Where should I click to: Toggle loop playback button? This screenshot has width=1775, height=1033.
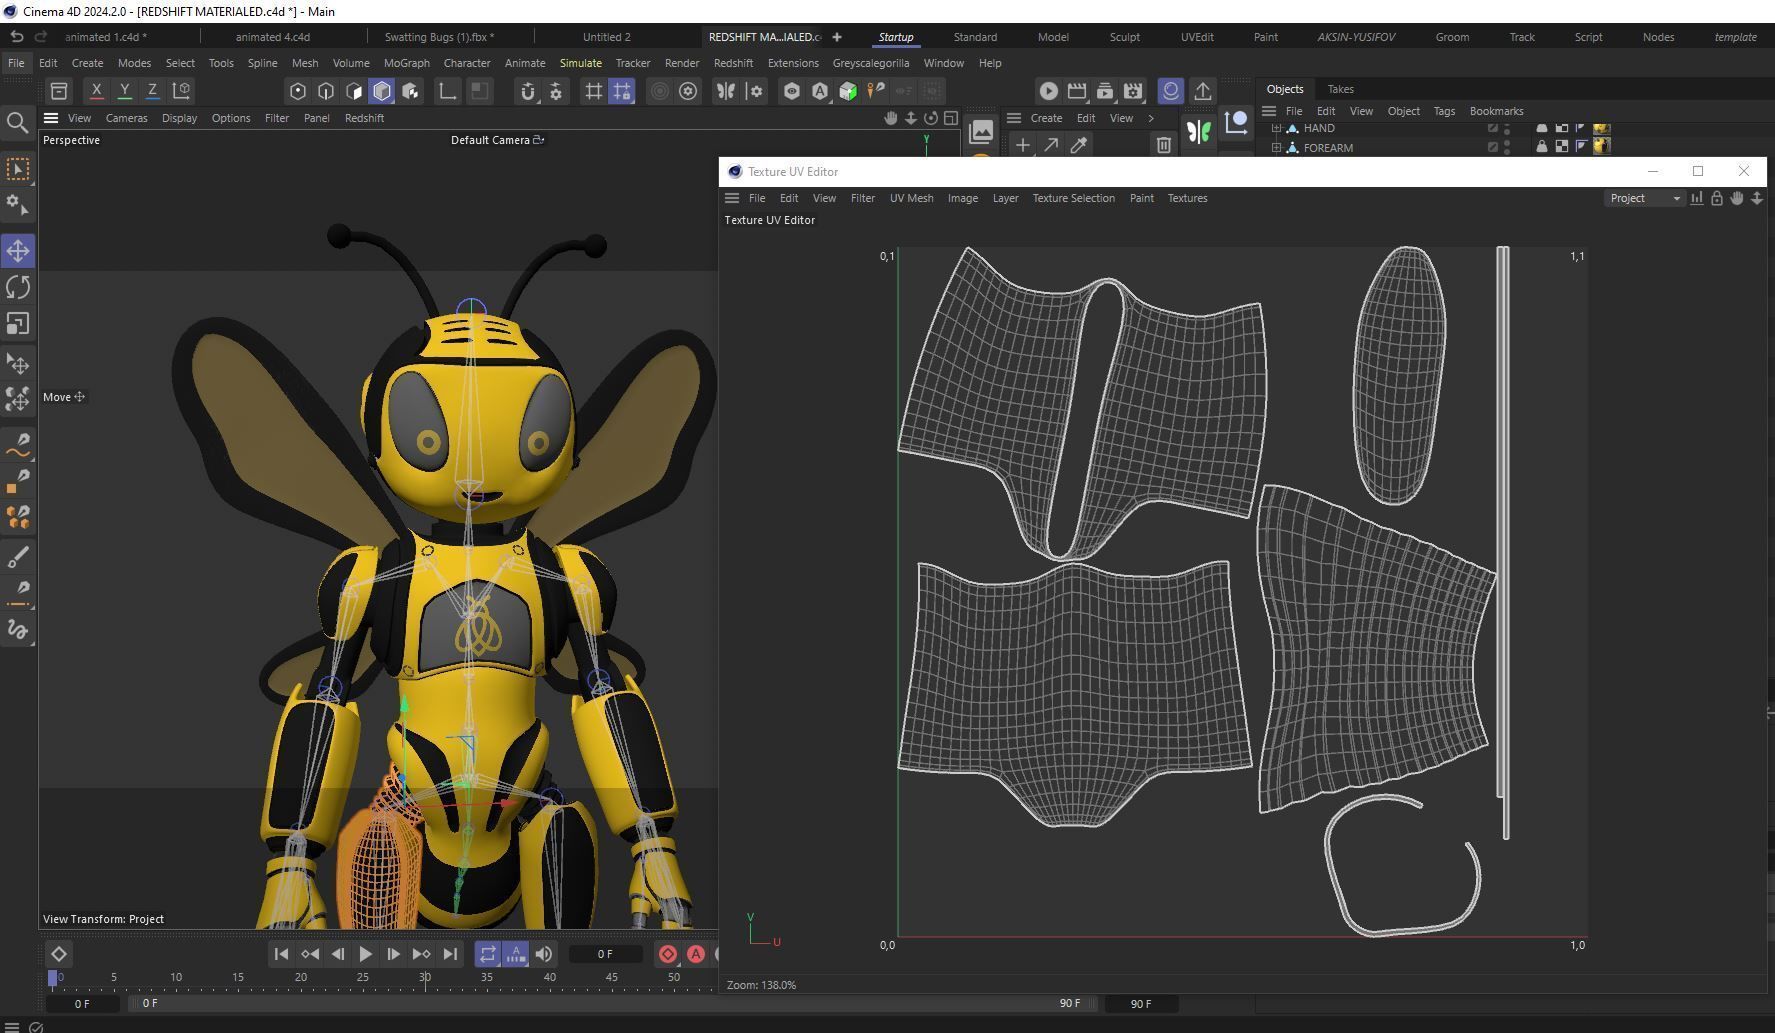(487, 954)
